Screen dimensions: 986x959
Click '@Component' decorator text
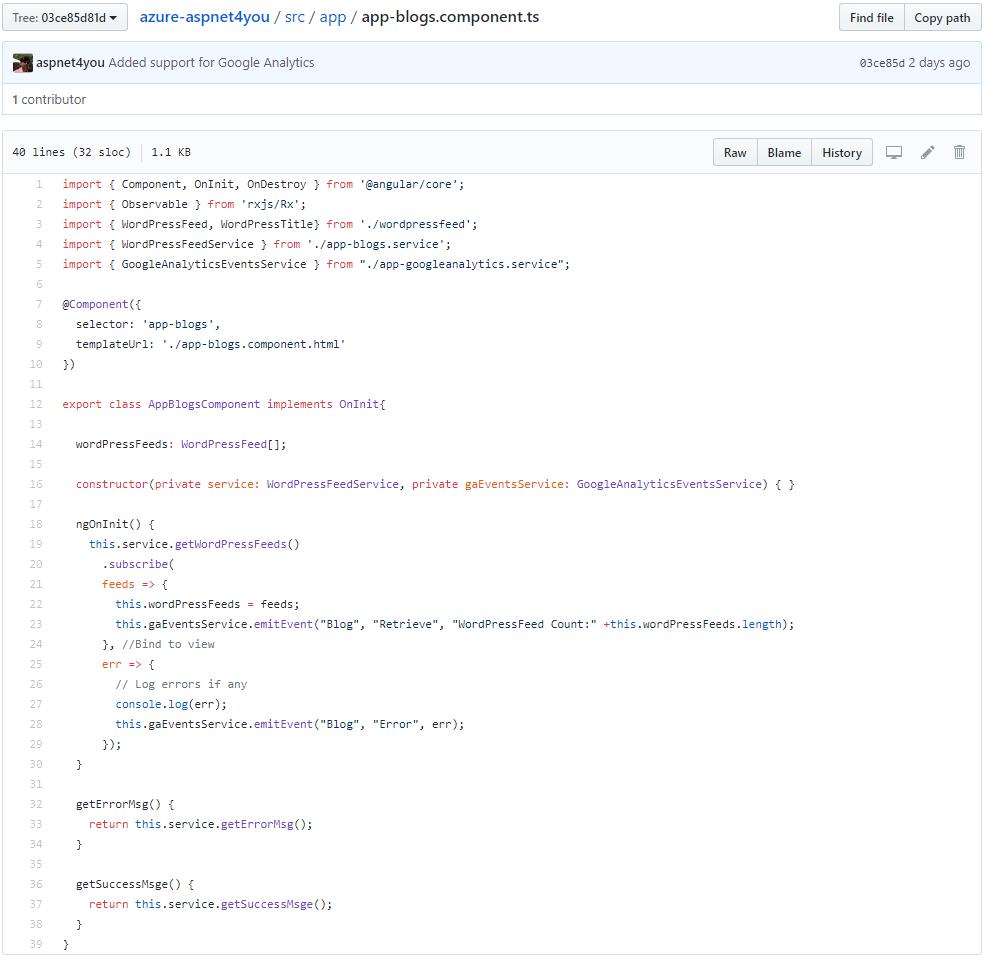click(95, 304)
